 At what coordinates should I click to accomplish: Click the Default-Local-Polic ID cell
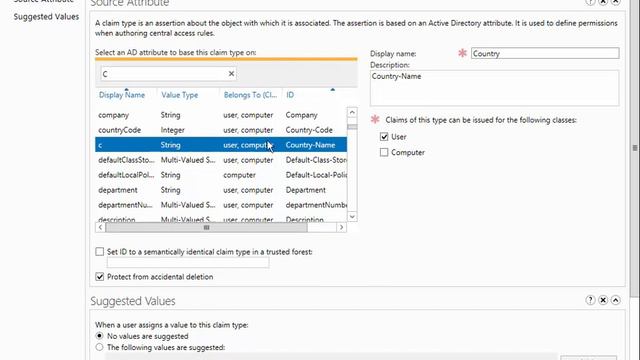316,175
